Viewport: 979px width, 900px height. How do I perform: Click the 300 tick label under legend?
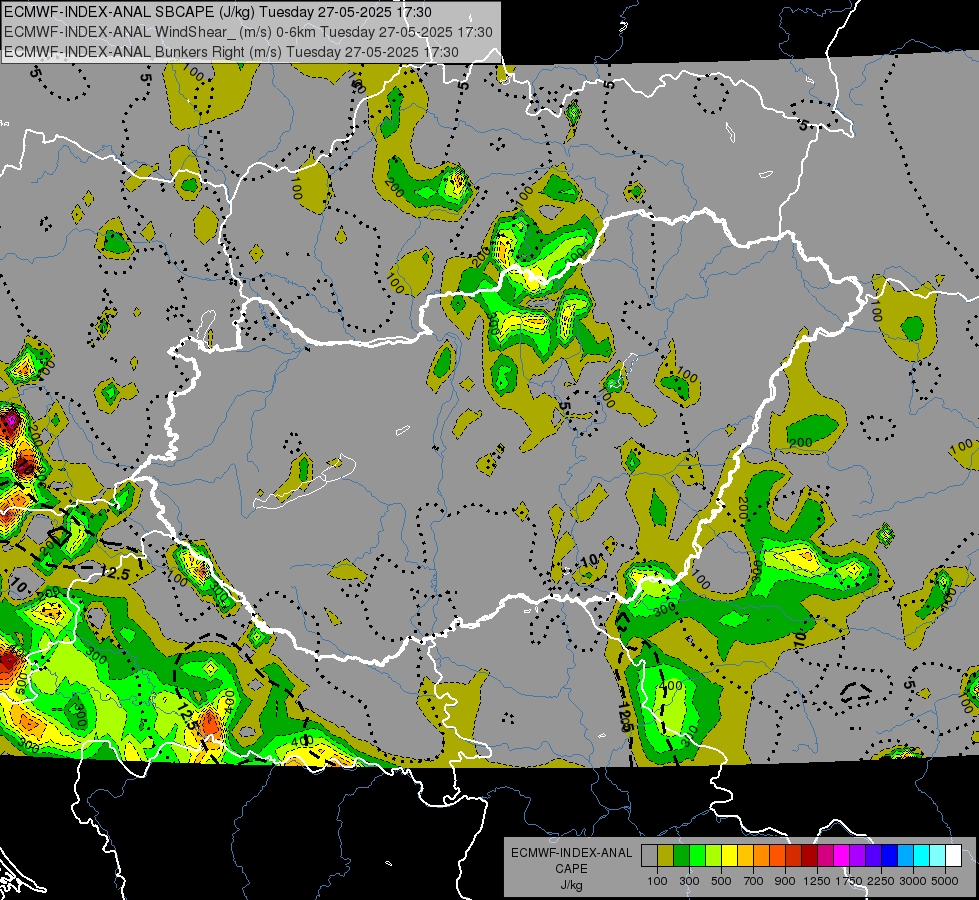[689, 881]
